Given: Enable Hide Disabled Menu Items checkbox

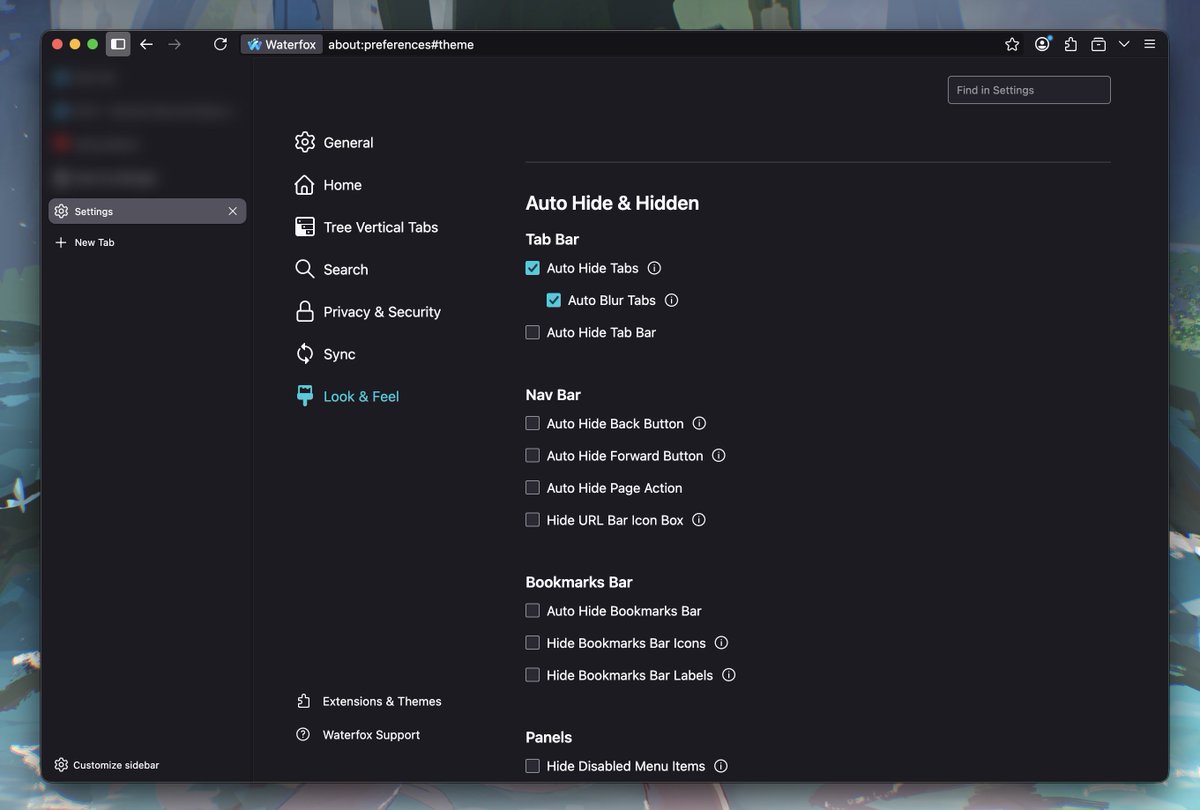Looking at the screenshot, I should [x=533, y=766].
